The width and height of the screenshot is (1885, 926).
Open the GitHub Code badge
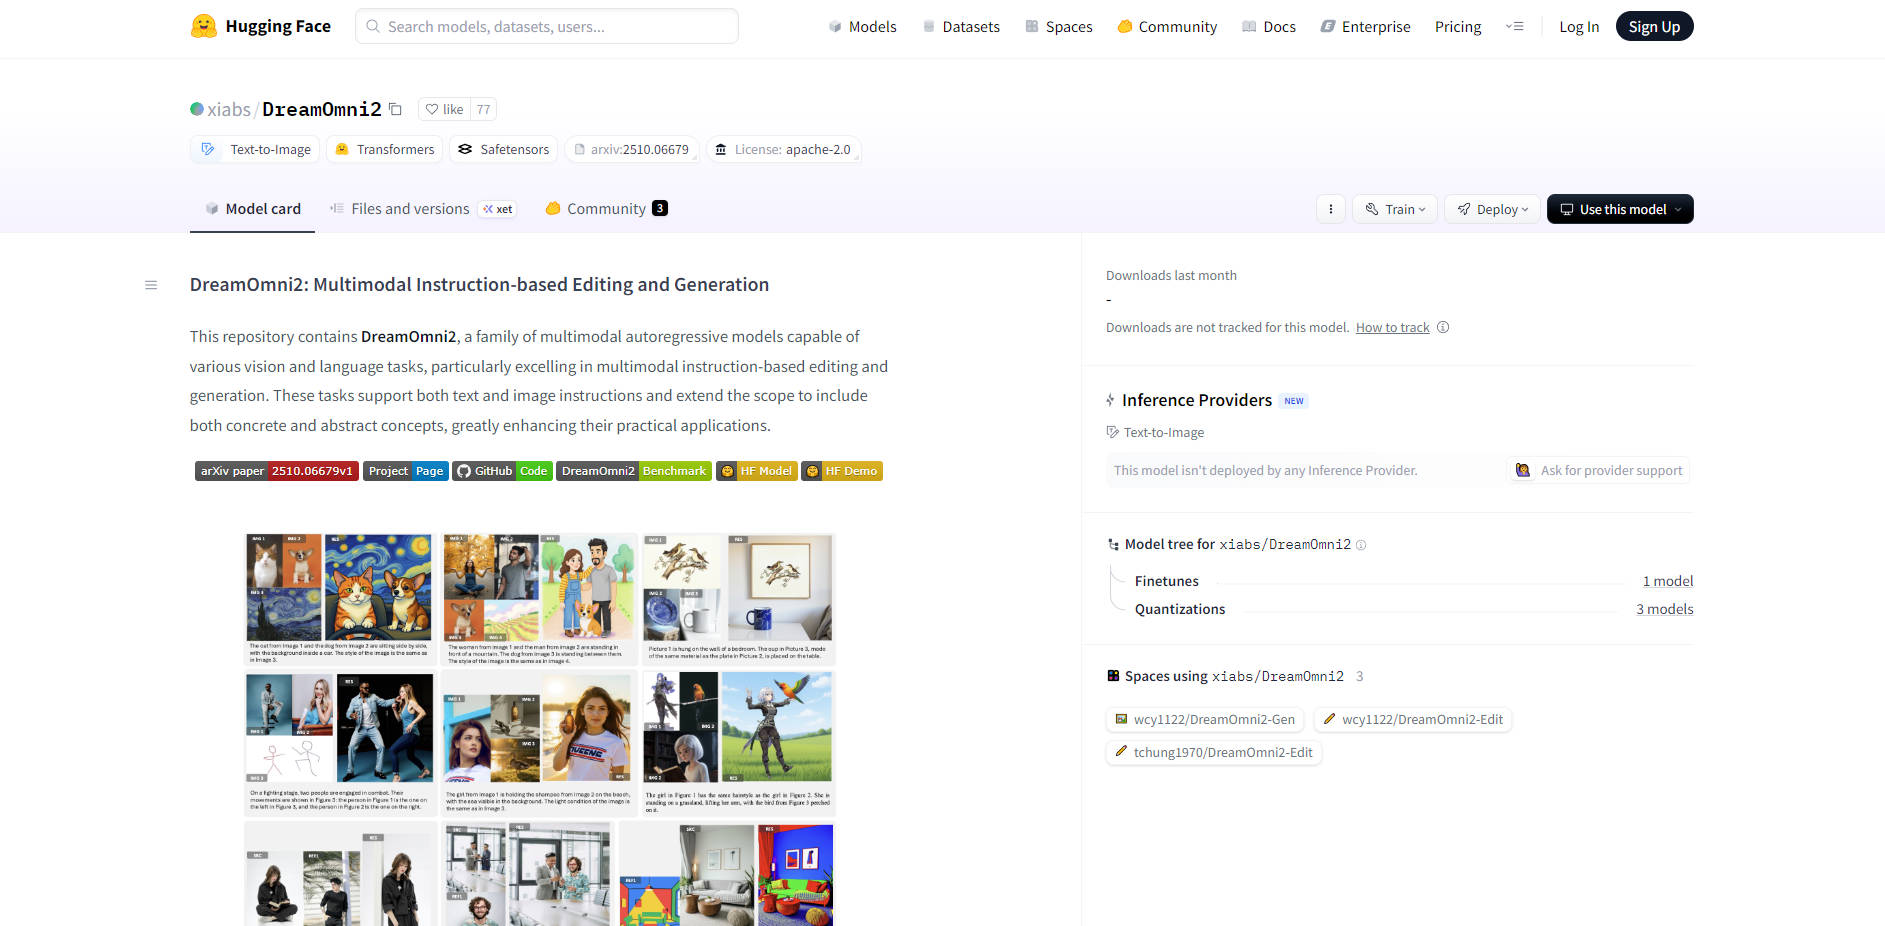[502, 470]
